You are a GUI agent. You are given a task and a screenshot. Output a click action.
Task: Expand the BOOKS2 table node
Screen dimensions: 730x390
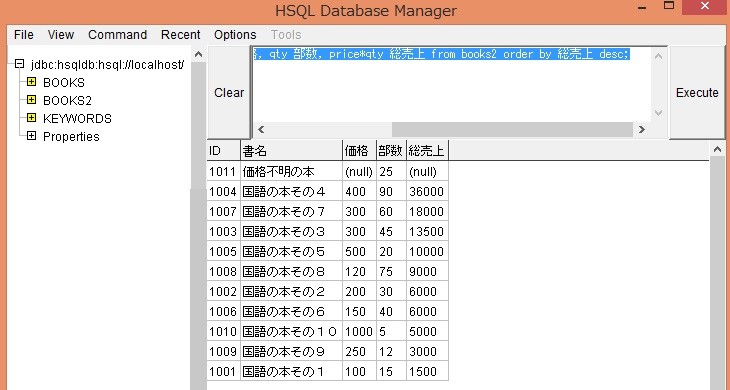[31, 100]
